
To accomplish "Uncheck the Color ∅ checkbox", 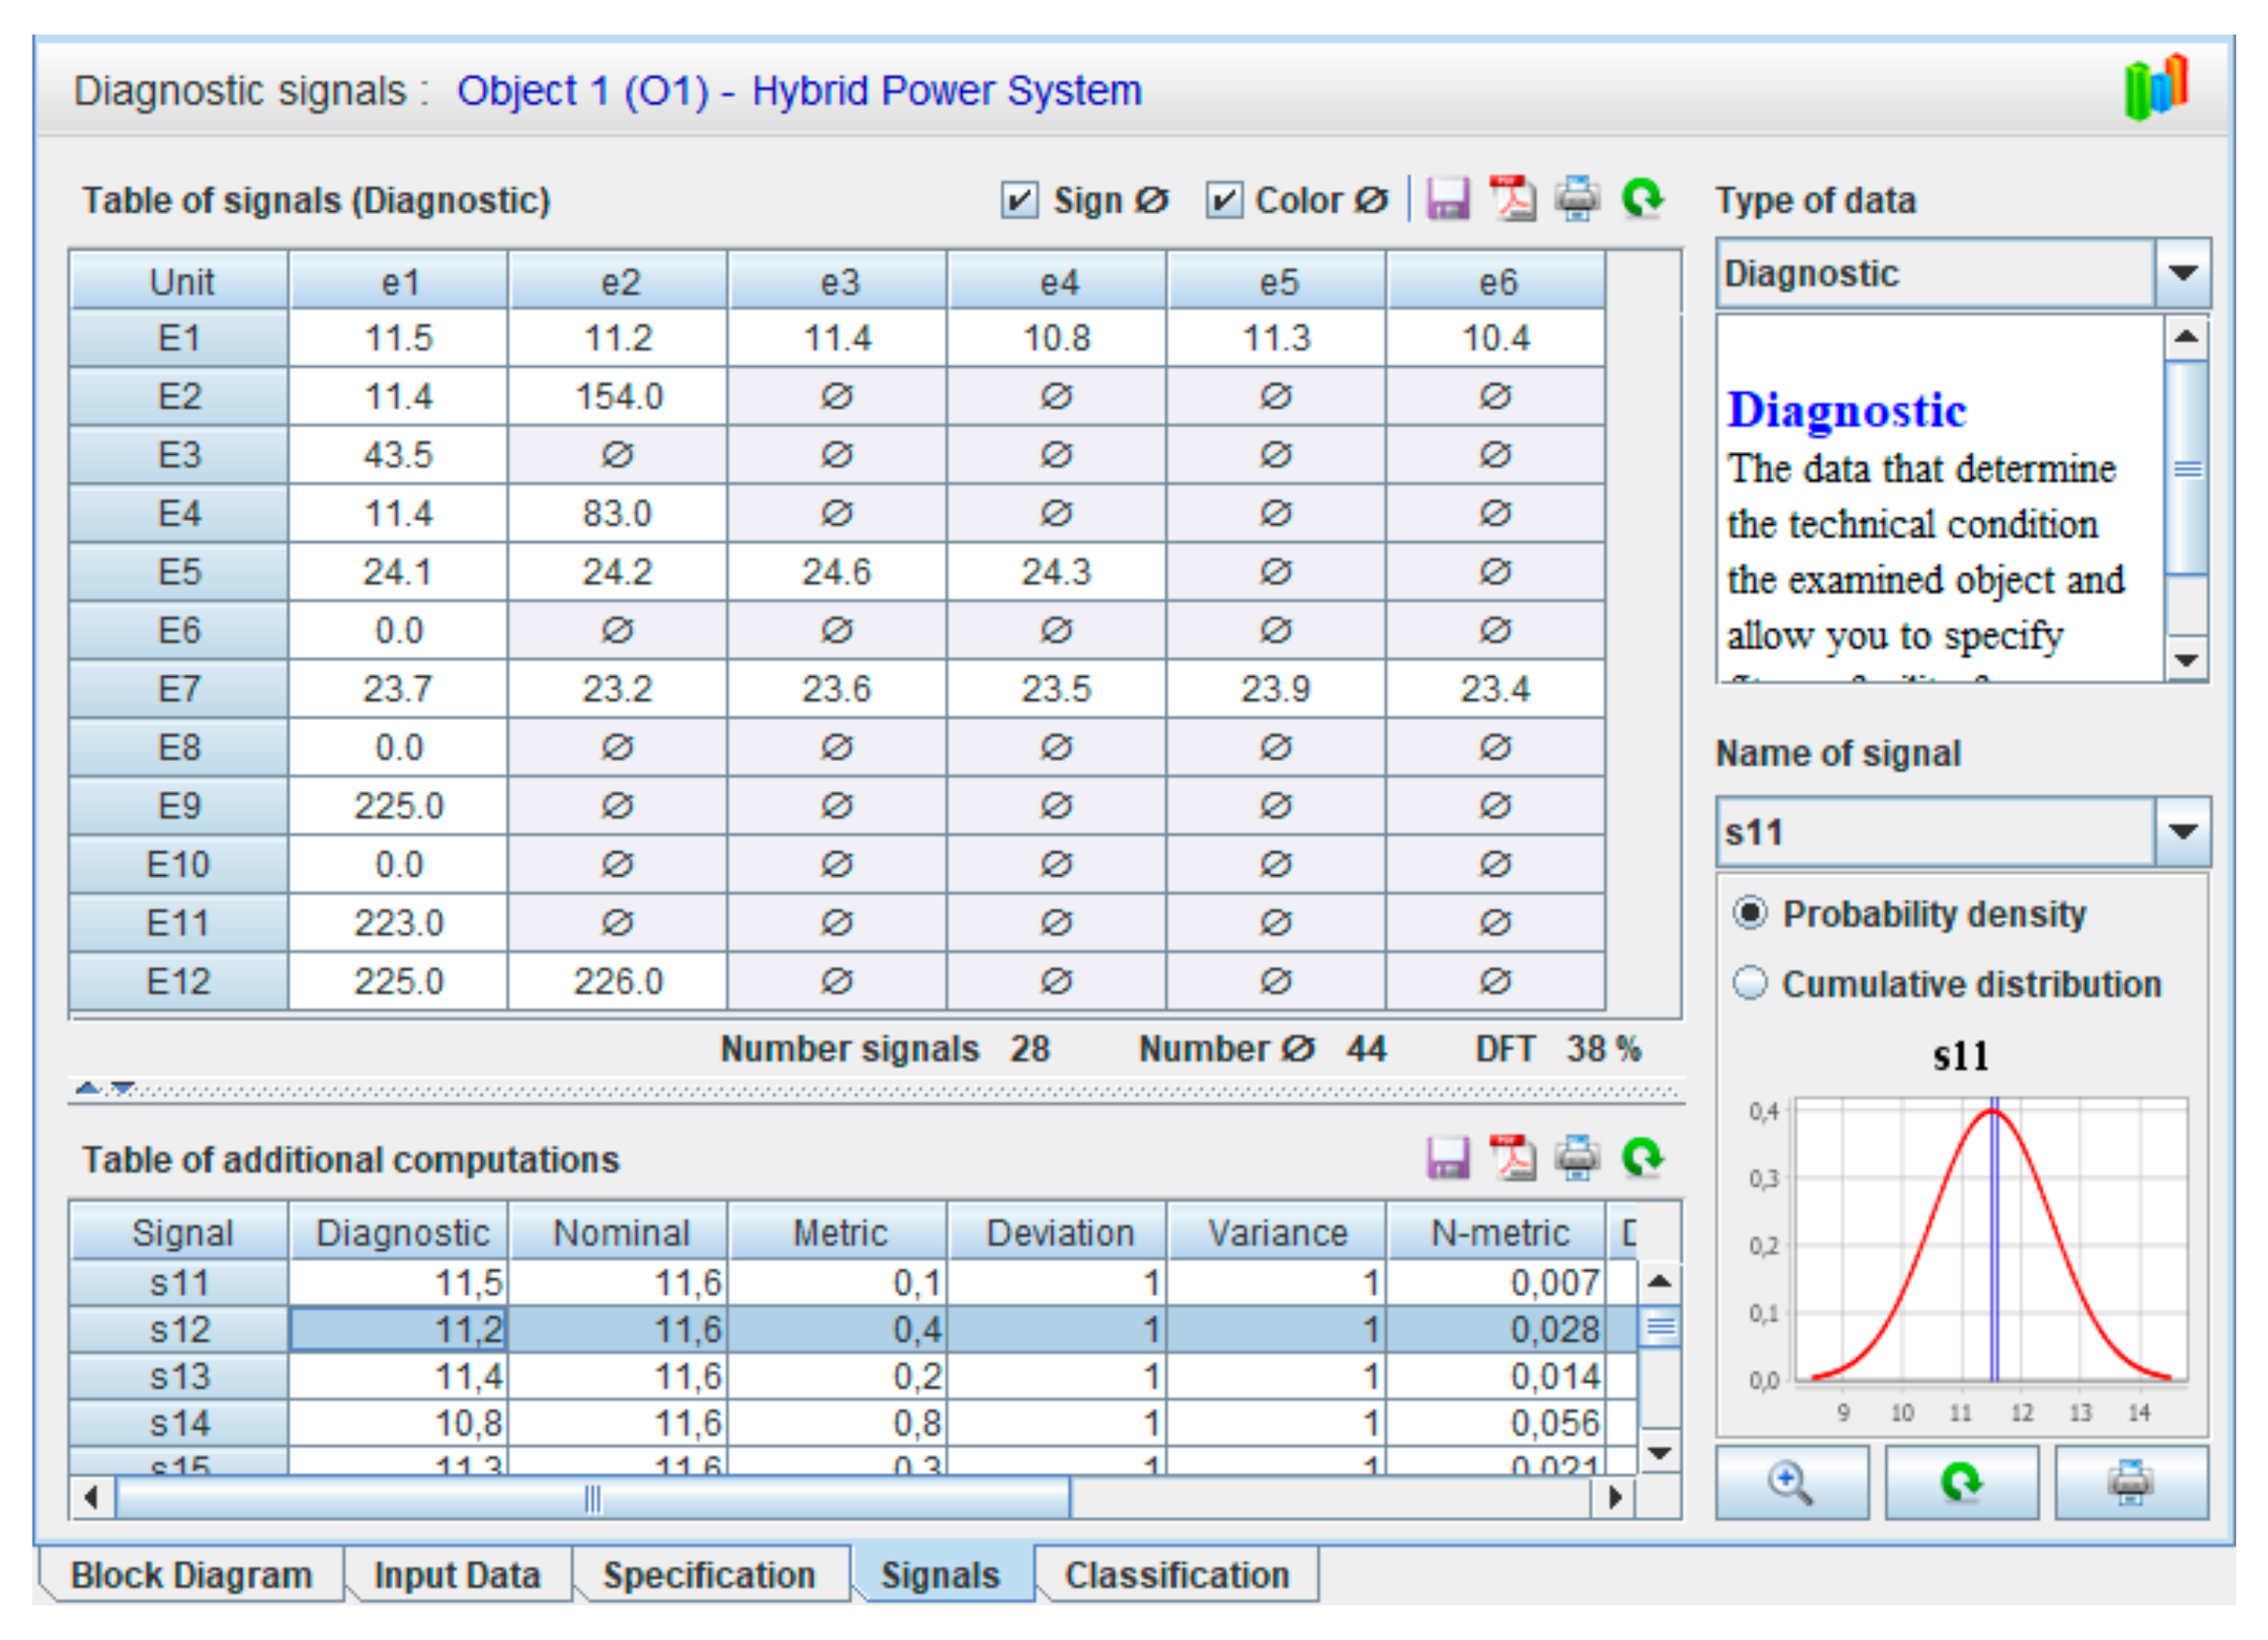I will coord(1223,200).
